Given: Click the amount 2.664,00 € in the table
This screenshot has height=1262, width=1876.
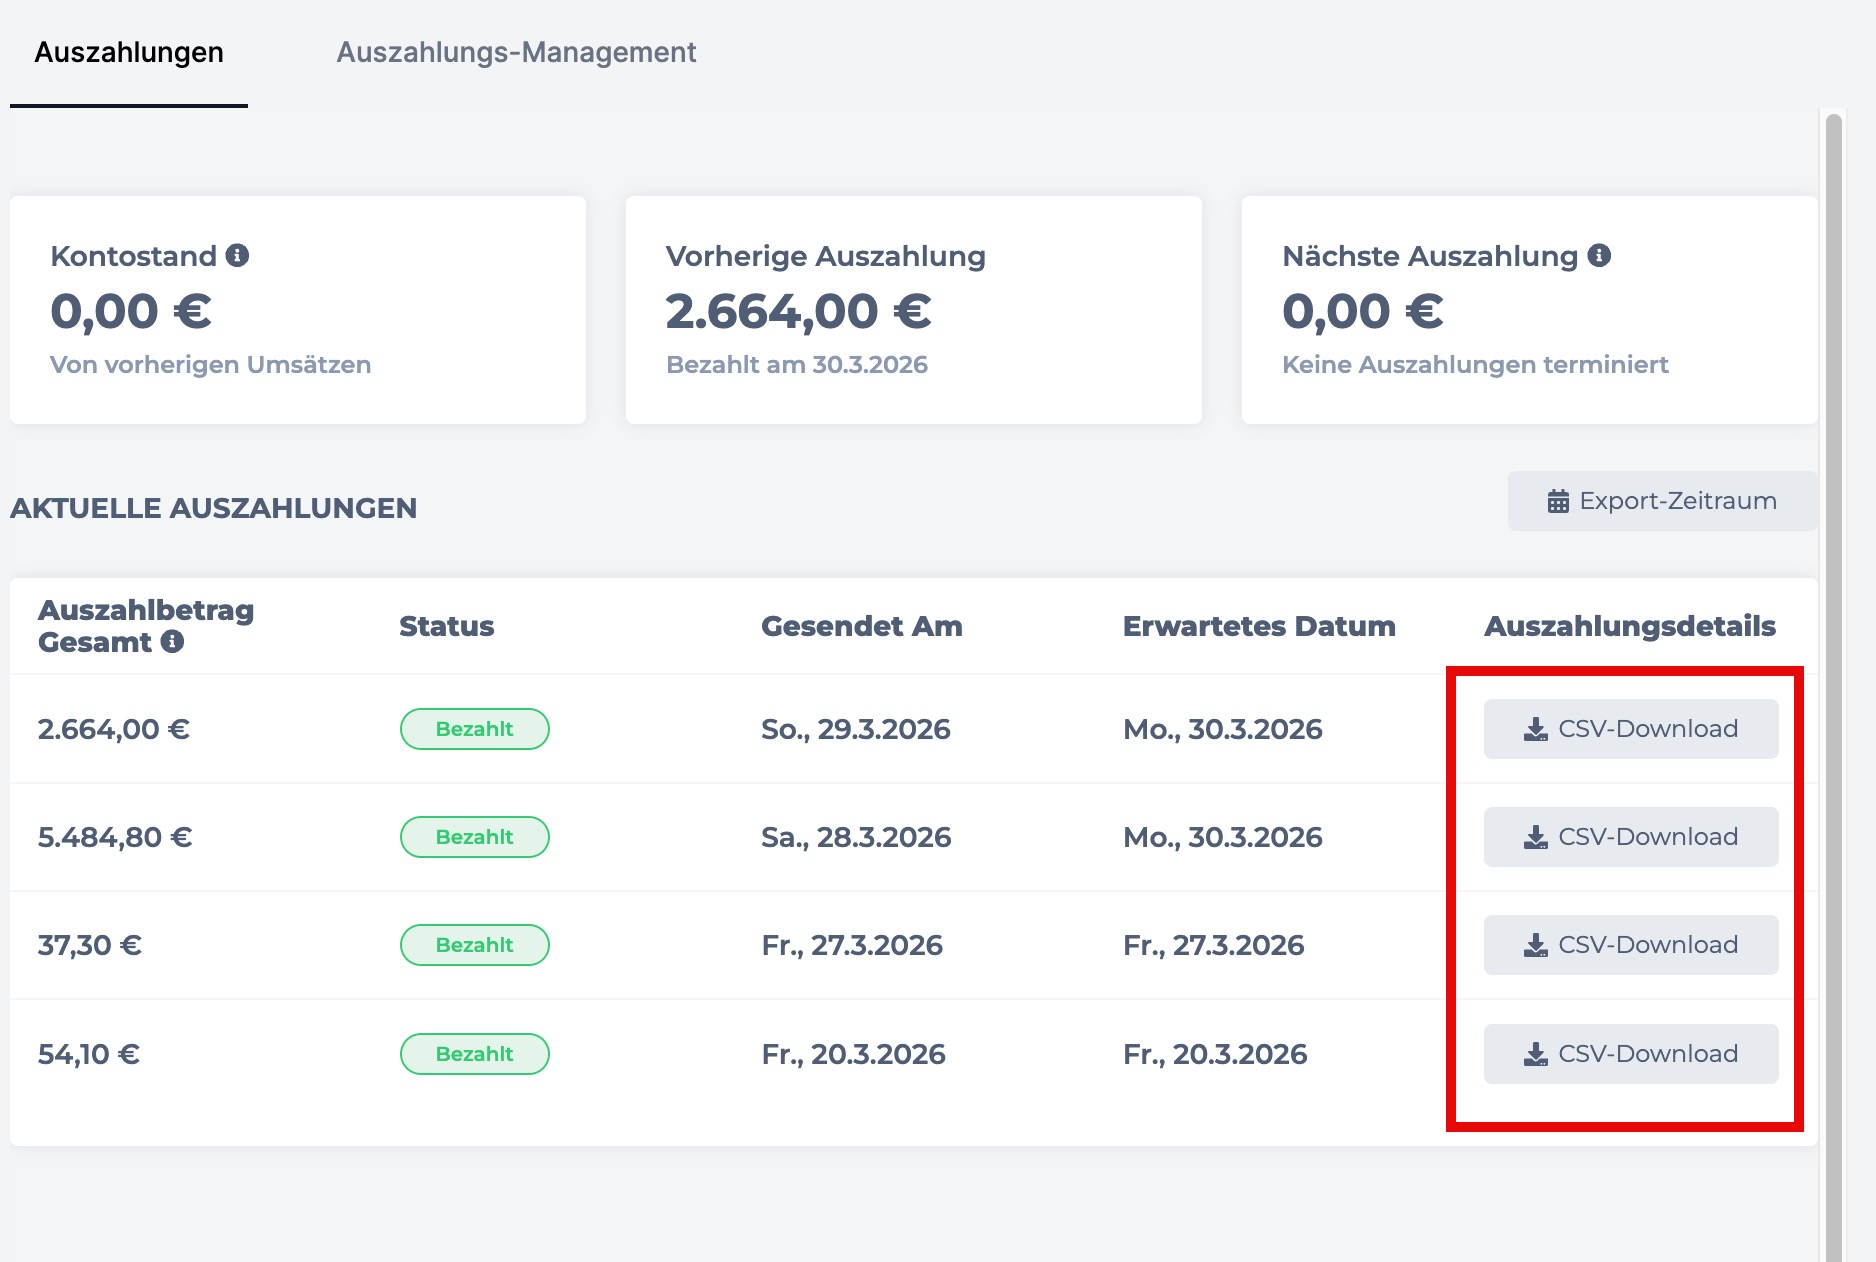Looking at the screenshot, I should [114, 729].
